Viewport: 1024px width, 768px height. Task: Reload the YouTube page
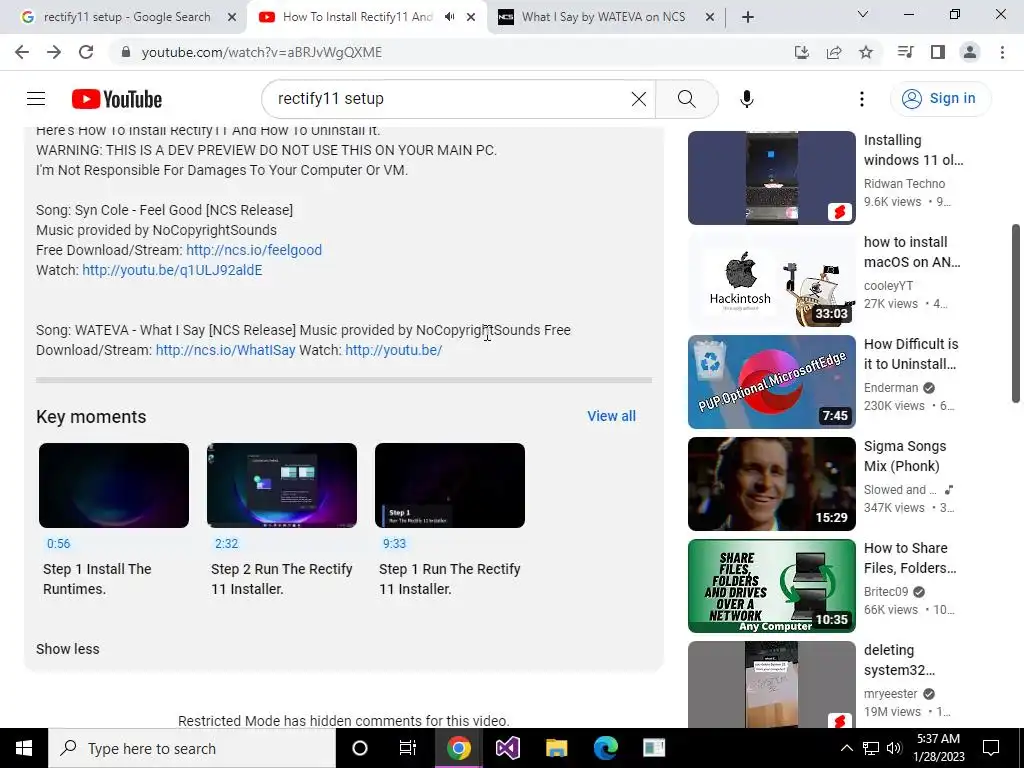86,52
